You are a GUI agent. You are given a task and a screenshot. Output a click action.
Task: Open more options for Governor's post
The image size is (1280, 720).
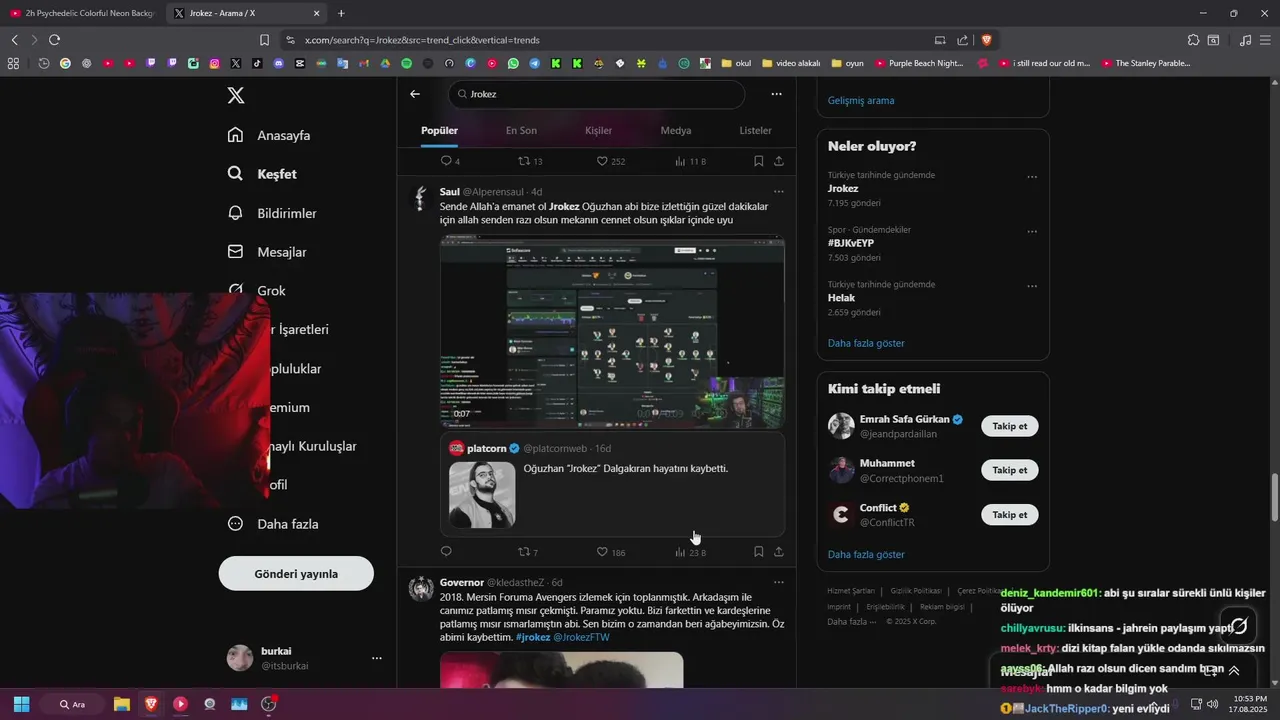tap(778, 582)
